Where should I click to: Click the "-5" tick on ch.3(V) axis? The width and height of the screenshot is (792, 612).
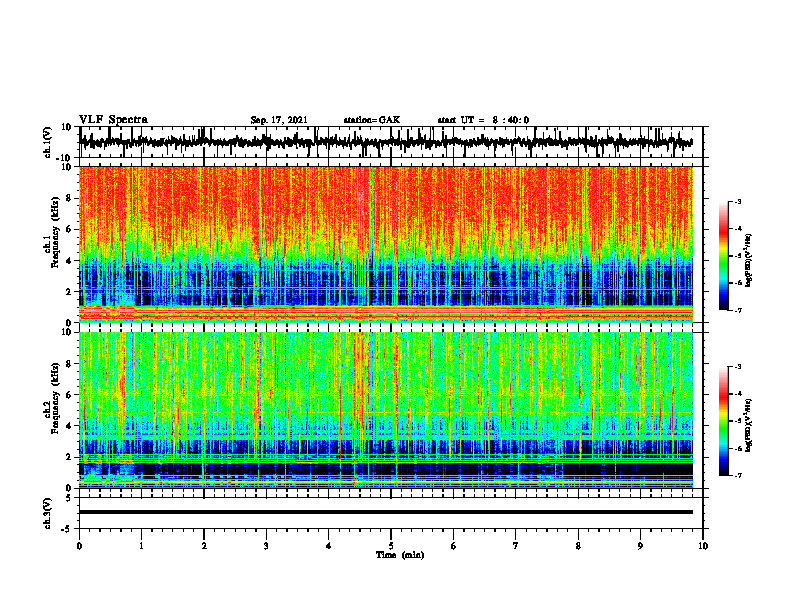(68, 529)
